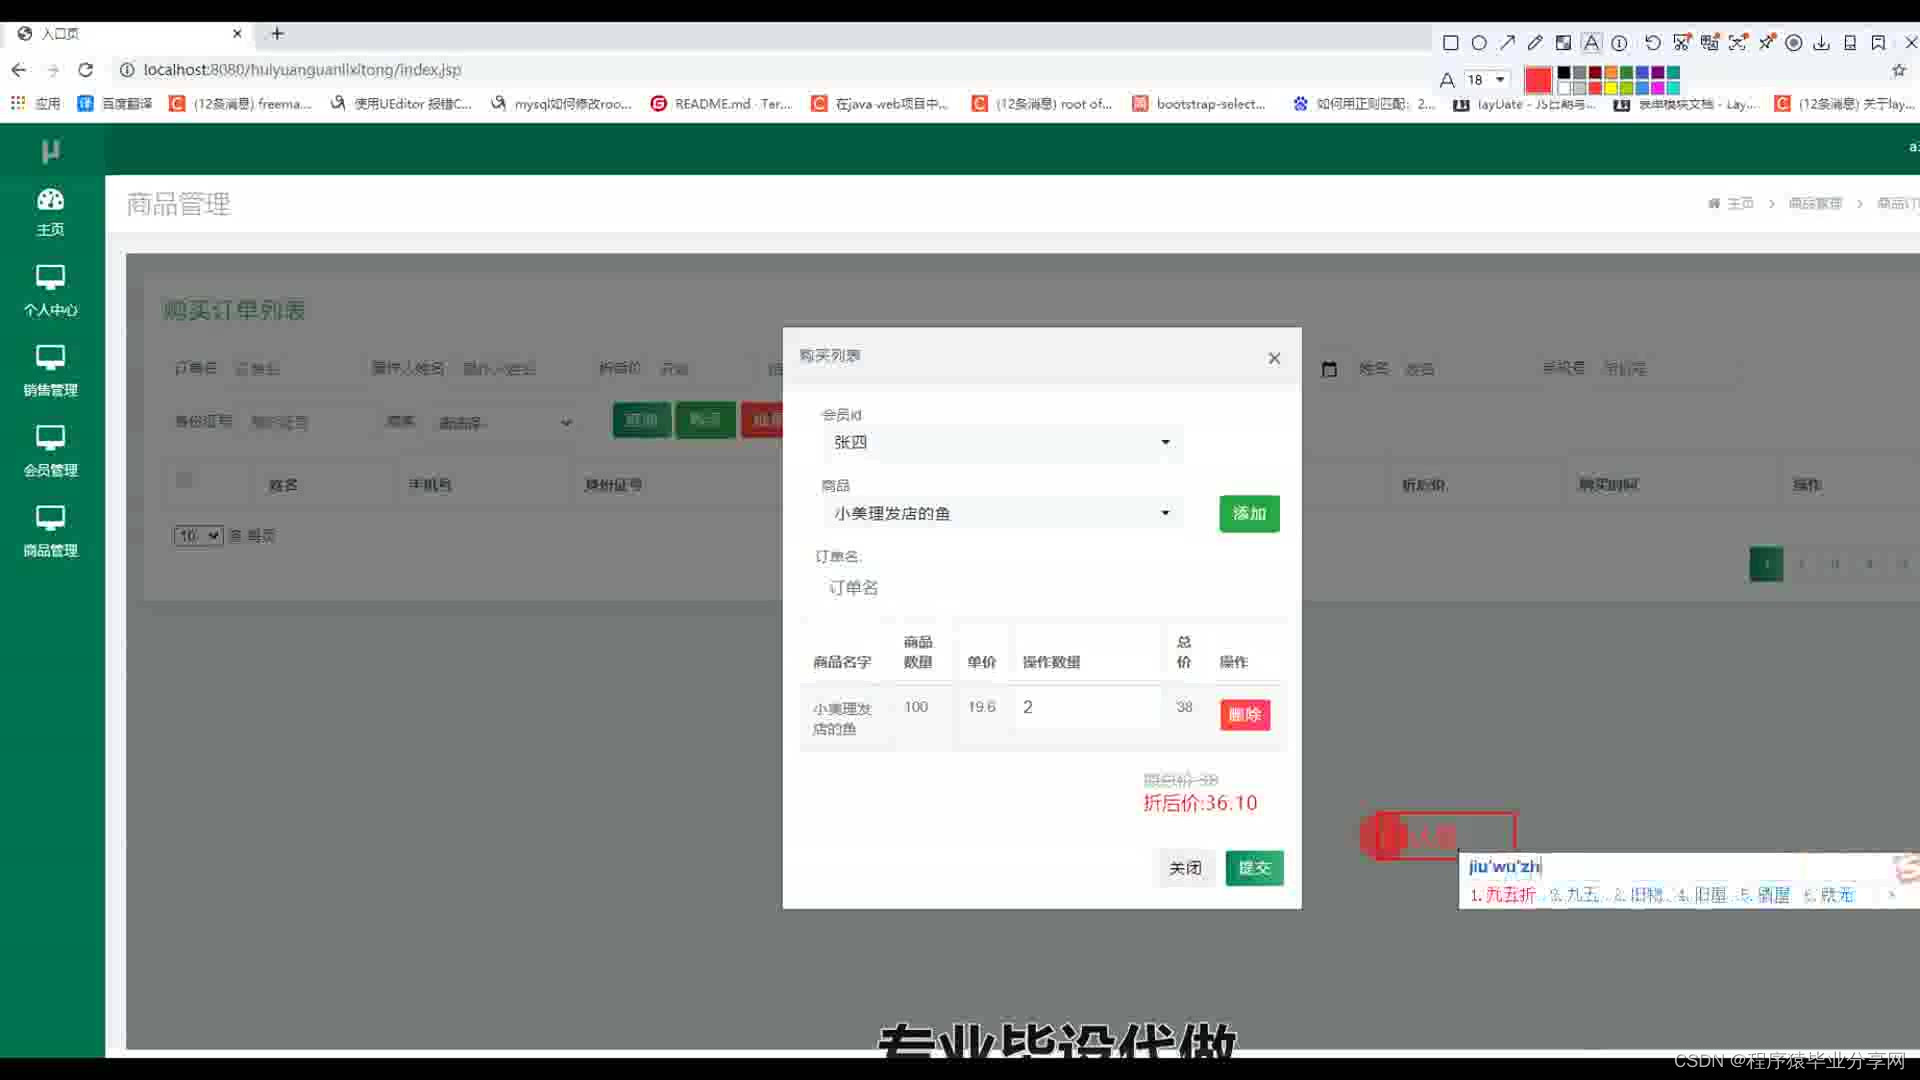Click the undo annotation icon

[x=1652, y=43]
